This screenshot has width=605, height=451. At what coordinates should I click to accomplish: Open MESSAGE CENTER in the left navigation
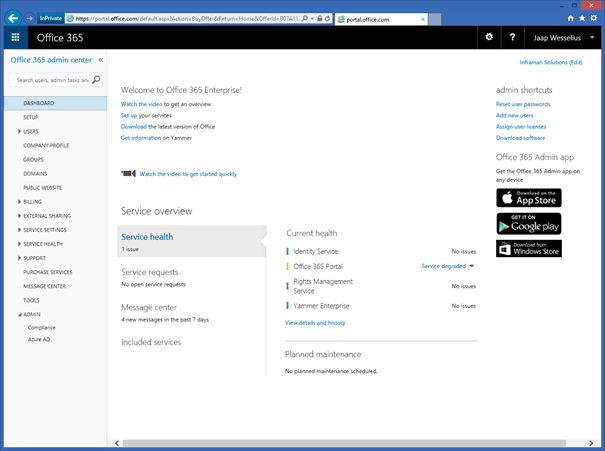click(x=46, y=285)
